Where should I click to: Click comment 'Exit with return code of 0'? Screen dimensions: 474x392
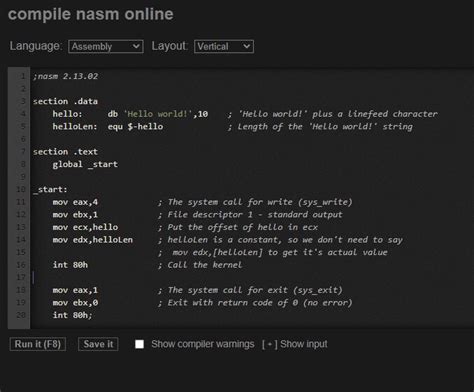[233, 303]
